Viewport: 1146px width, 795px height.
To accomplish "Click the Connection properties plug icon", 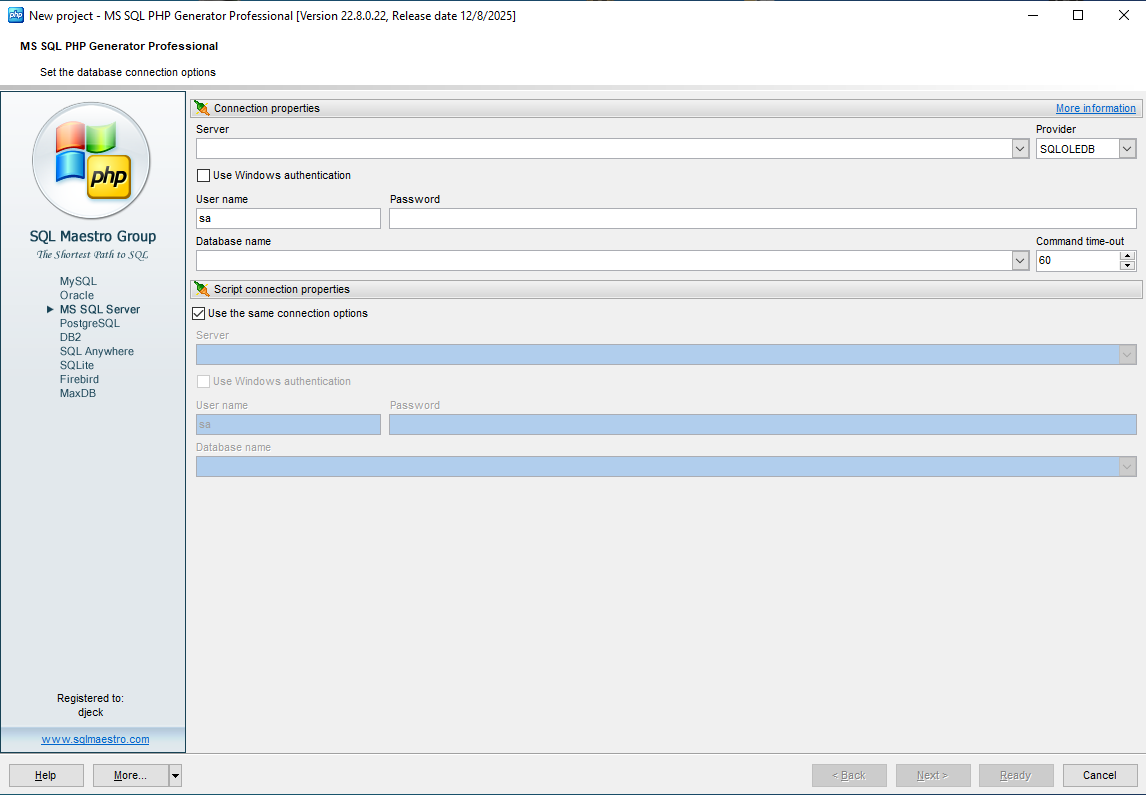I will point(202,108).
